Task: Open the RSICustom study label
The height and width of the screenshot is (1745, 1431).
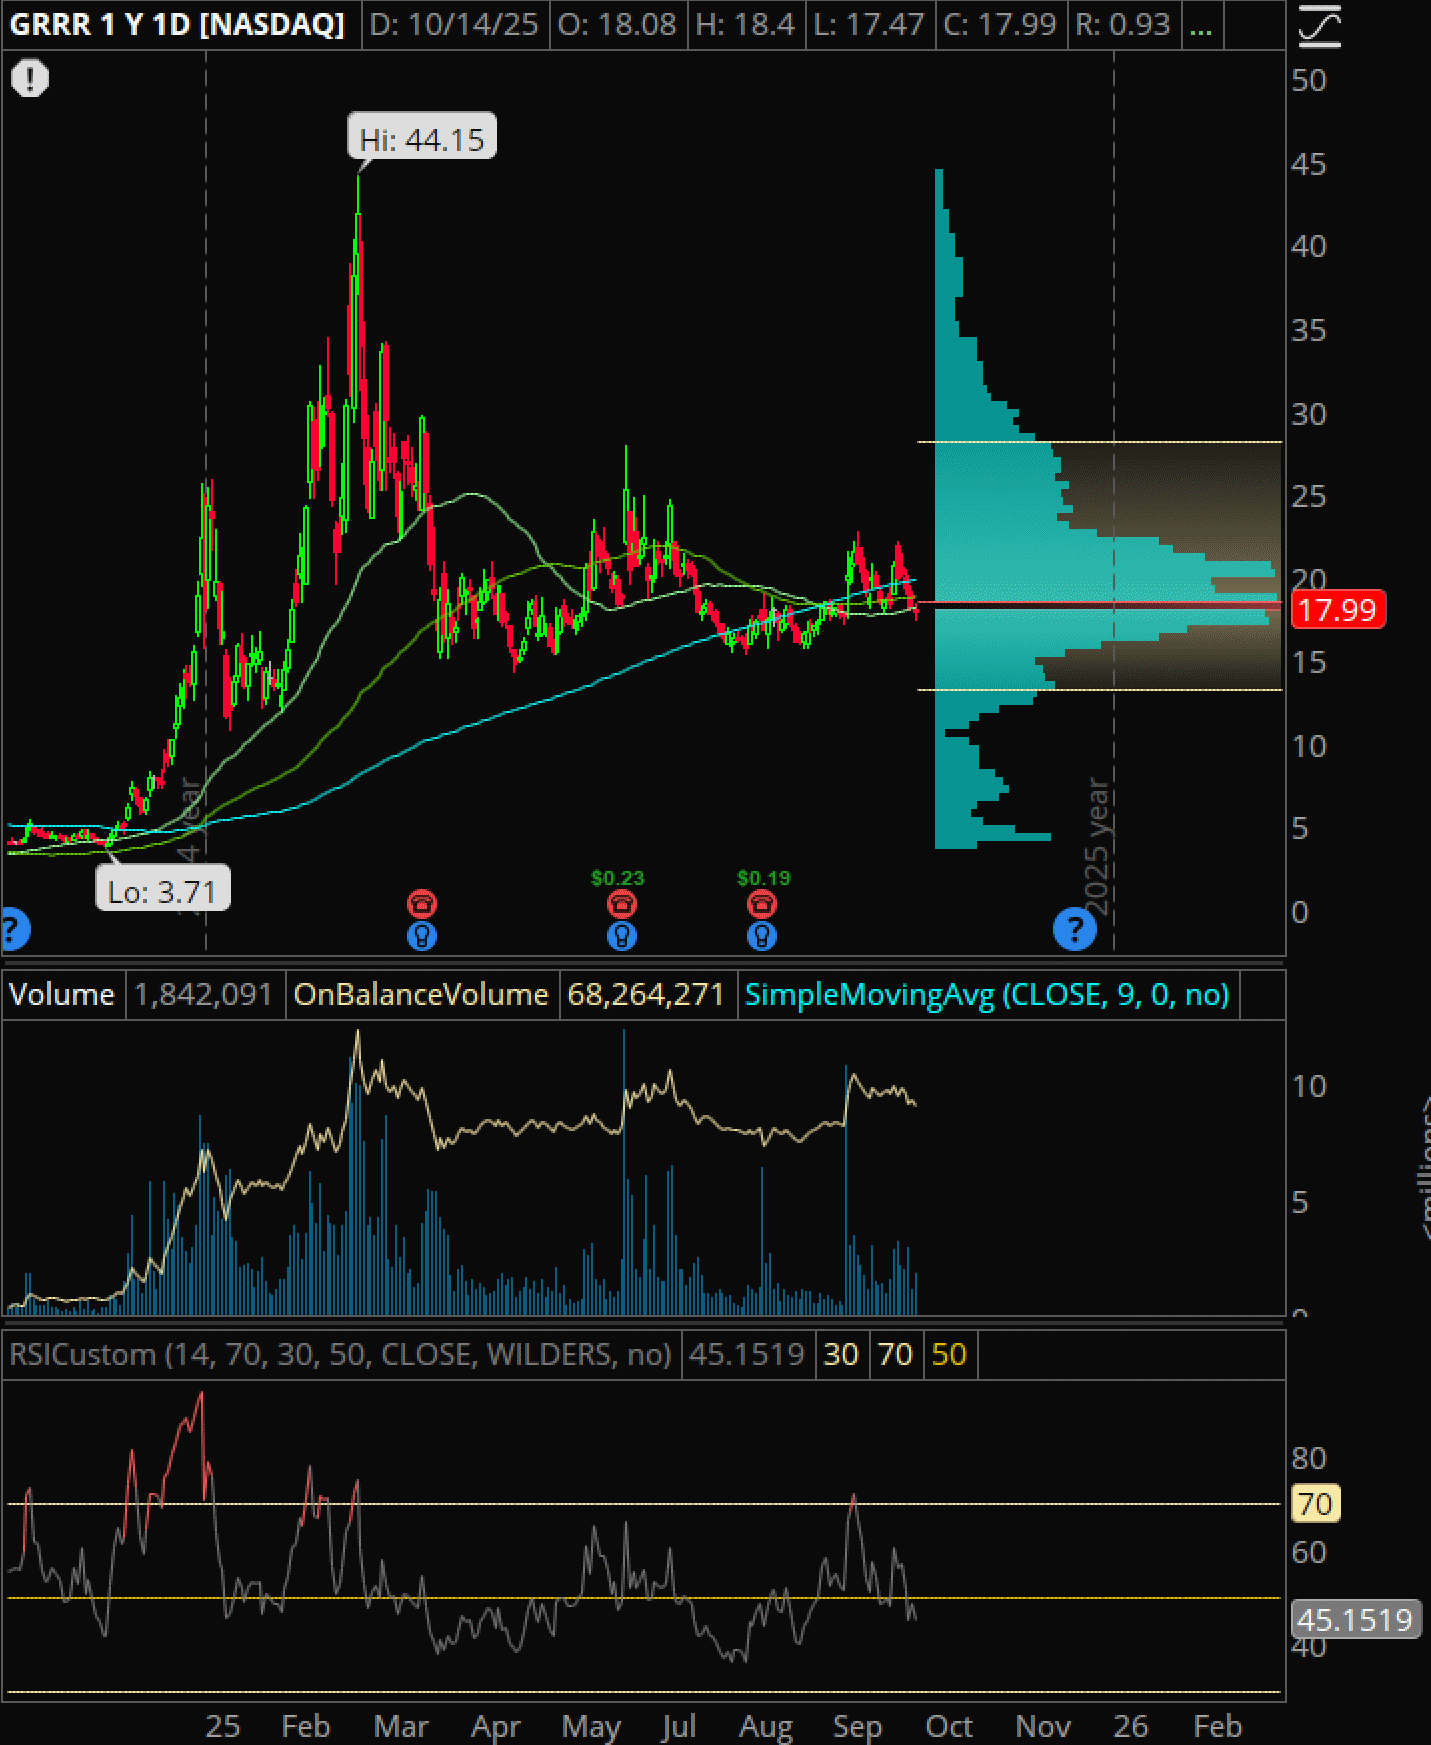Action: click(340, 1354)
